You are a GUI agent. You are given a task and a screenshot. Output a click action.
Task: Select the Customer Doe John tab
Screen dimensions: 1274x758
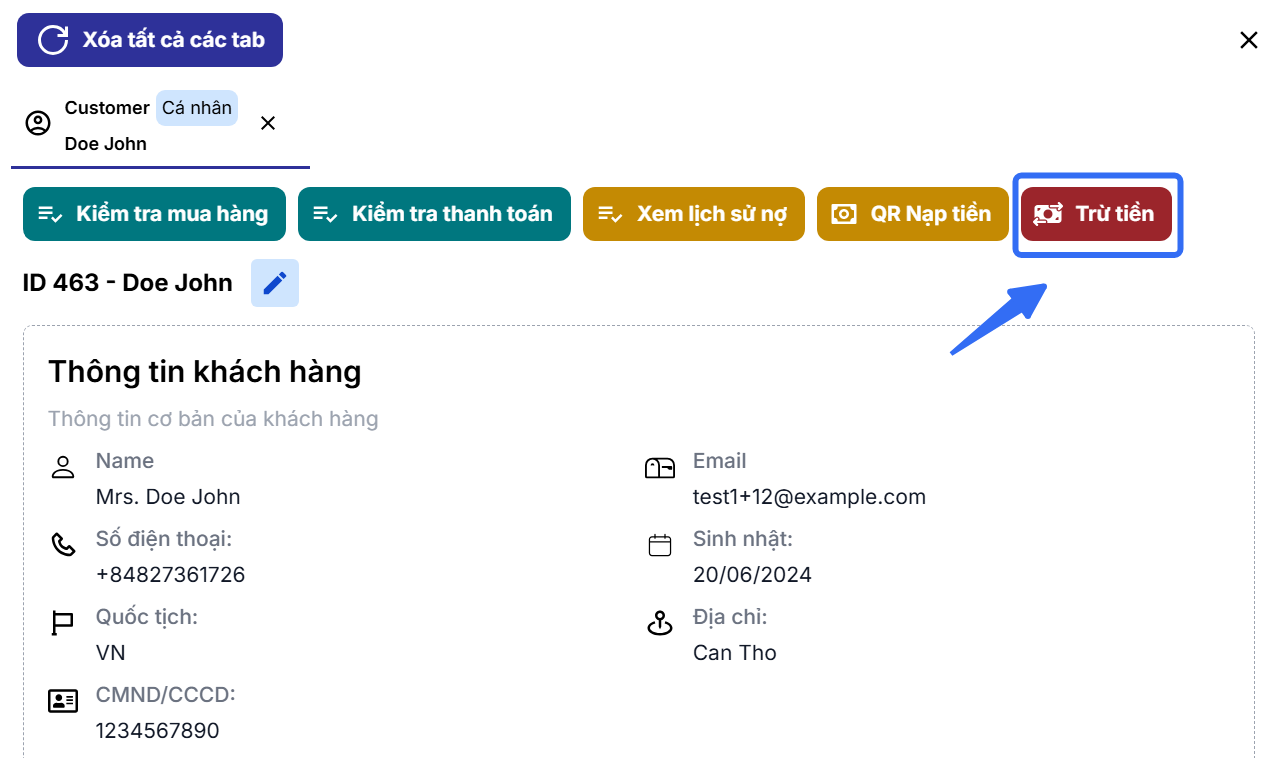[160, 125]
